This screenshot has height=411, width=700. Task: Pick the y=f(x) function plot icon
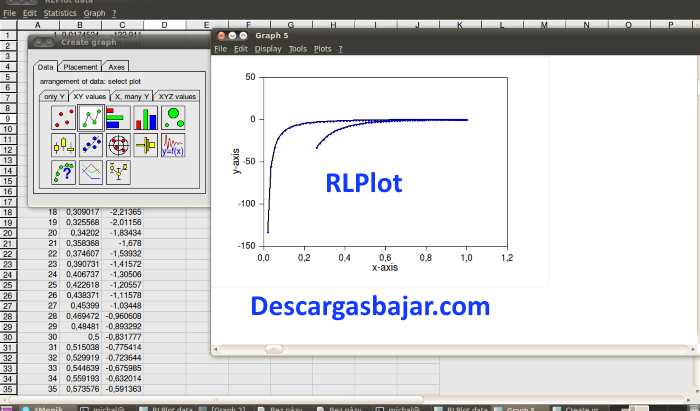tap(173, 145)
